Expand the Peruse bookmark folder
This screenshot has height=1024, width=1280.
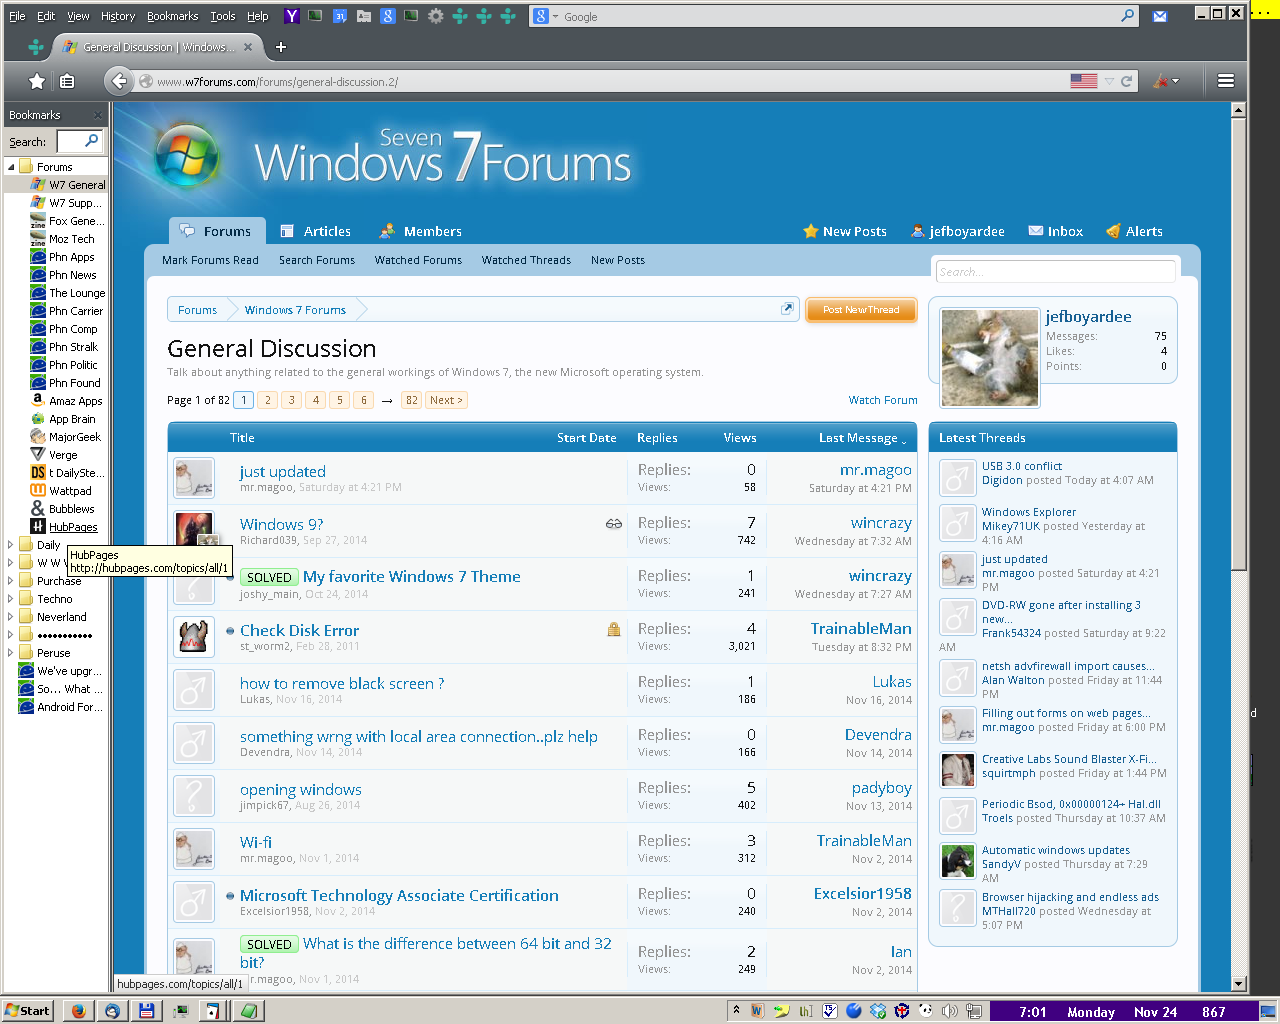11,653
